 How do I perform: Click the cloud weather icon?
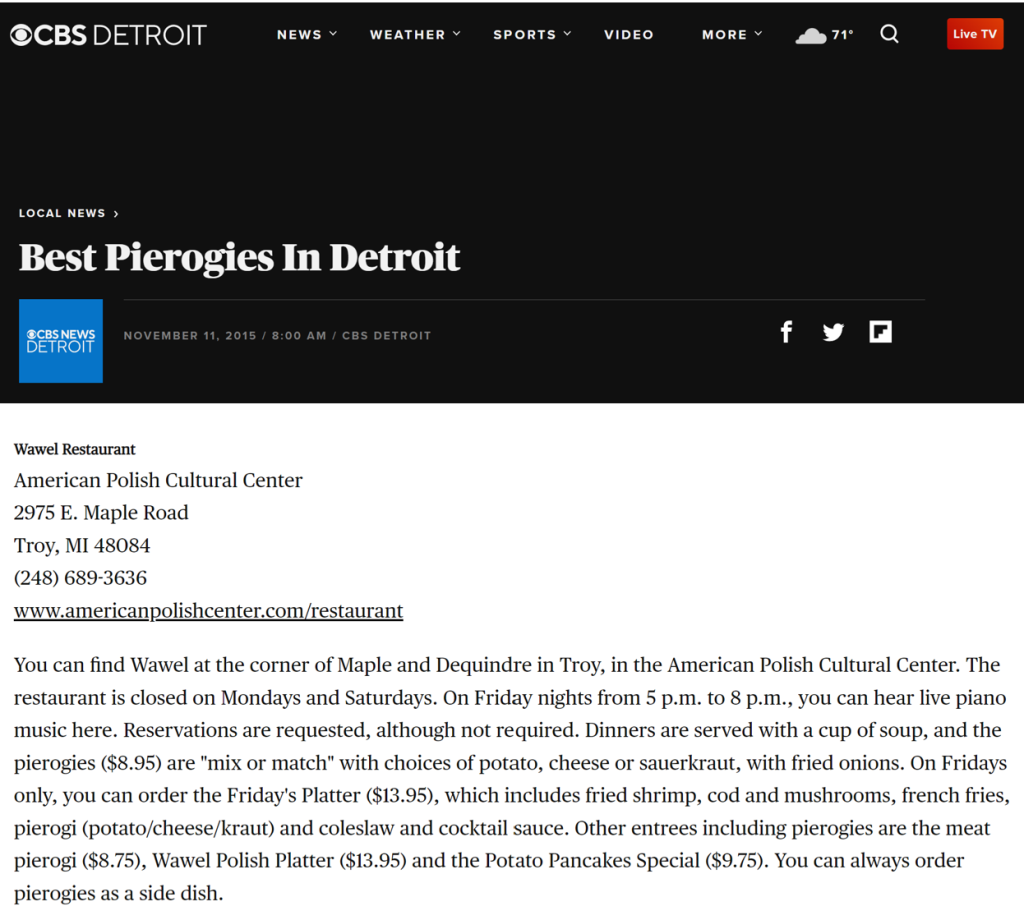[810, 35]
